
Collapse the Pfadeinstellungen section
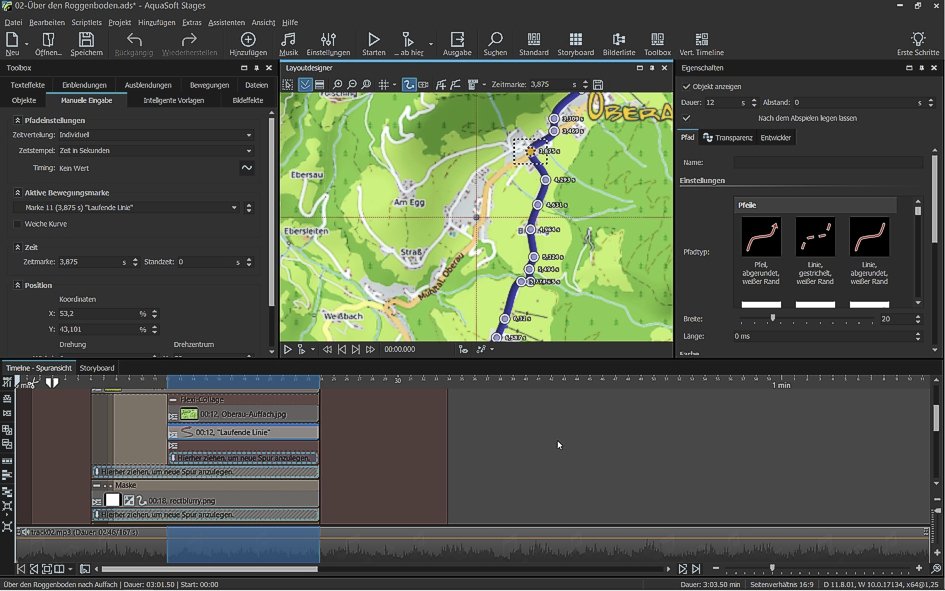(x=17, y=120)
